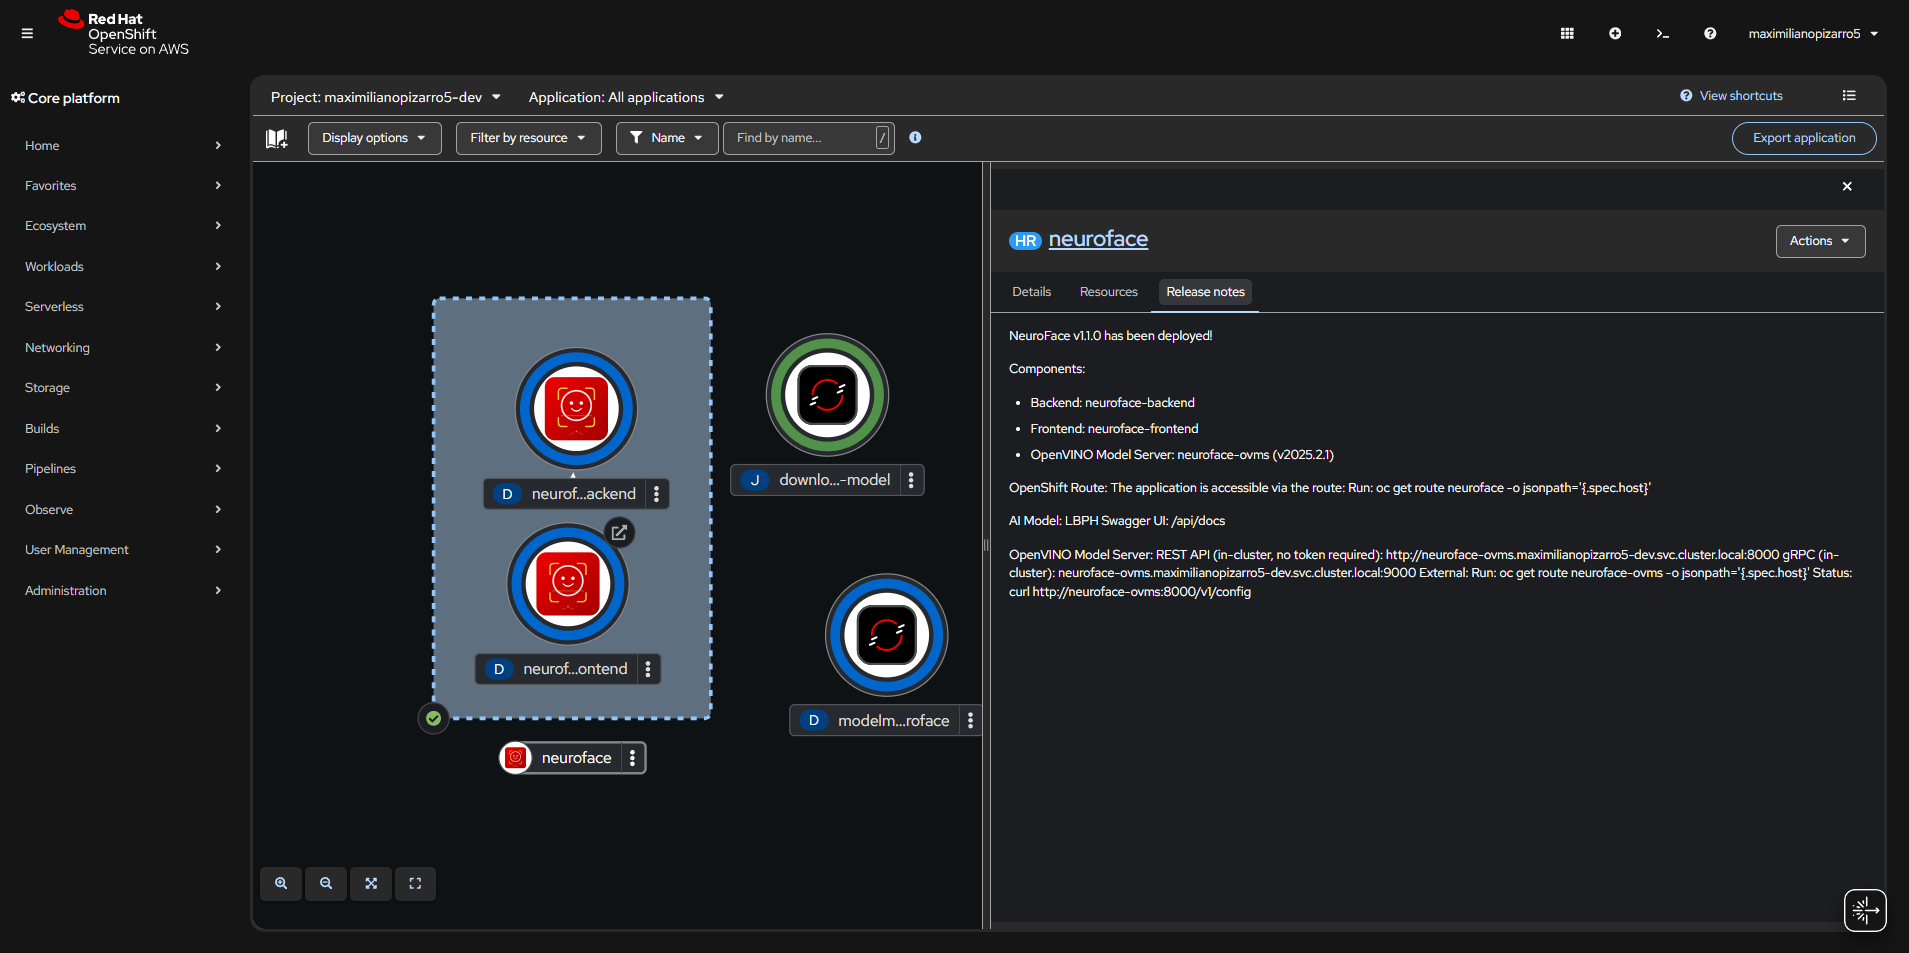
Task: Click the reset view icon
Action: tap(415, 883)
